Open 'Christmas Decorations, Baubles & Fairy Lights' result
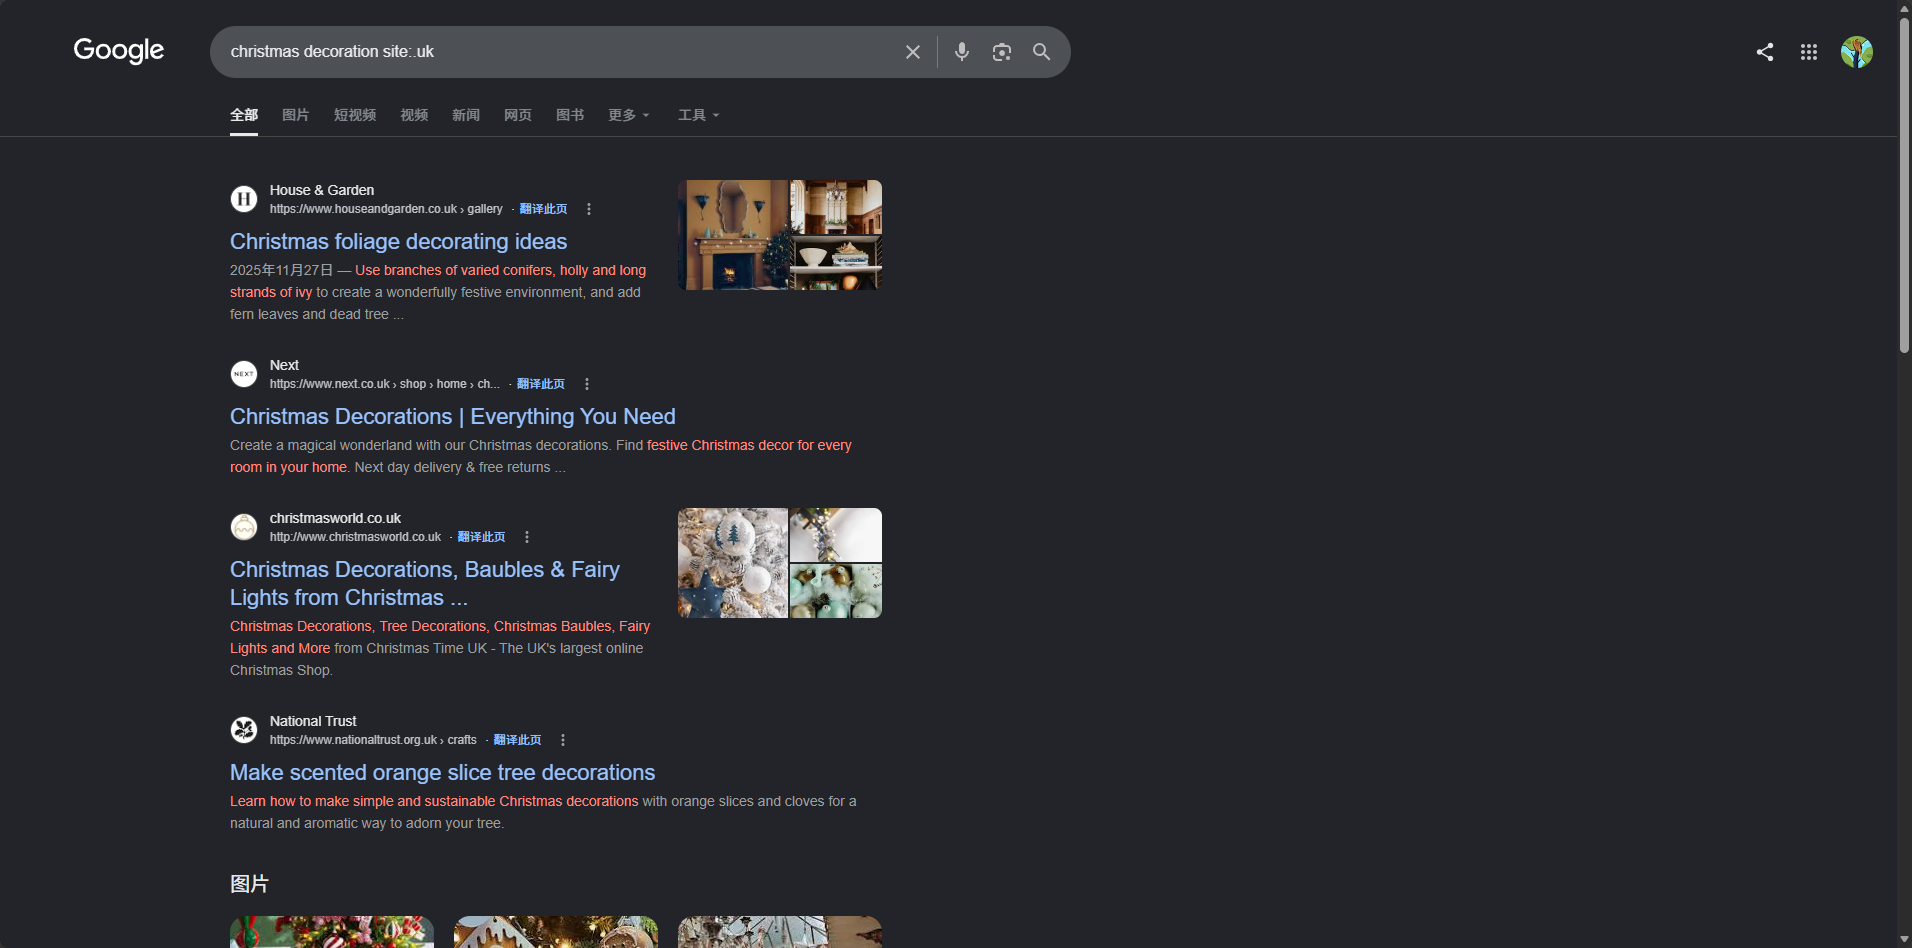Viewport: 1912px width, 948px height. tap(425, 583)
